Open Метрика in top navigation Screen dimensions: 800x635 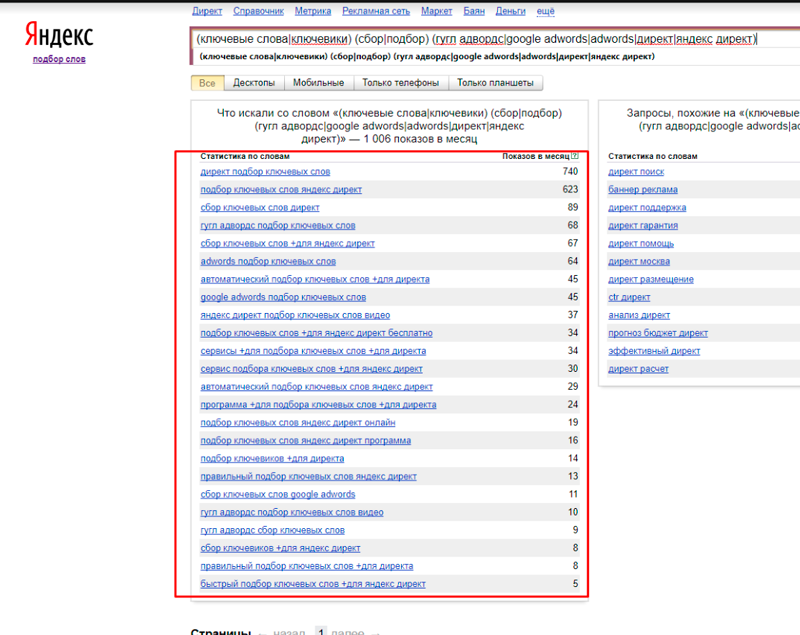(313, 11)
